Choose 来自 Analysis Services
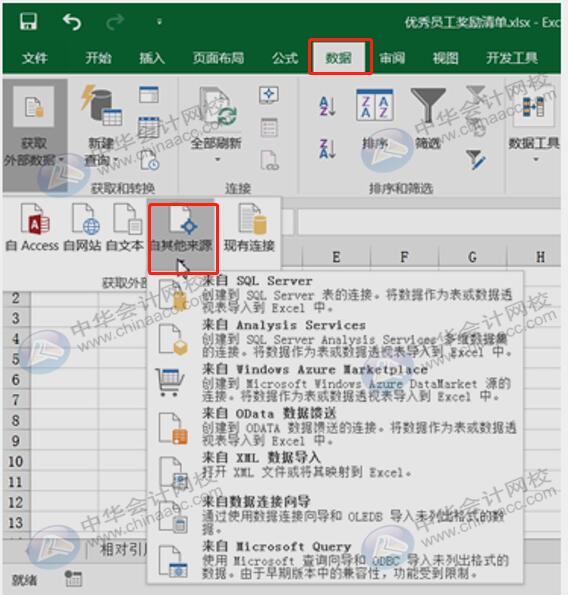 (335, 339)
